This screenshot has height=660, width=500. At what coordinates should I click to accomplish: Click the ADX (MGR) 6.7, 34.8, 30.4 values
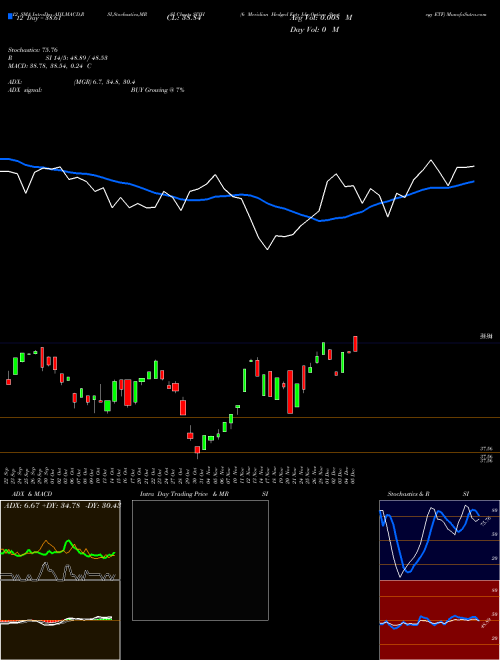click(104, 82)
